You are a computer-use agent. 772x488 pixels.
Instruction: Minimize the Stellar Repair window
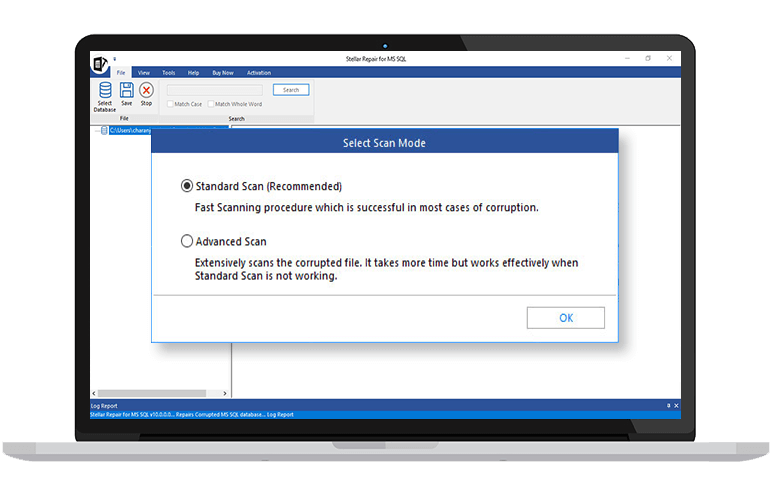pyautogui.click(x=627, y=58)
